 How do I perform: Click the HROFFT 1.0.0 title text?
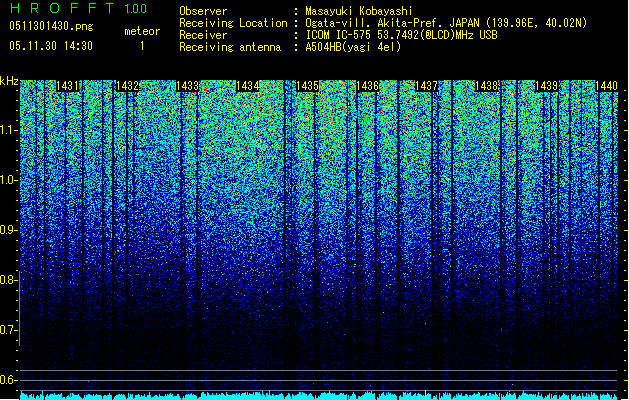point(79,8)
